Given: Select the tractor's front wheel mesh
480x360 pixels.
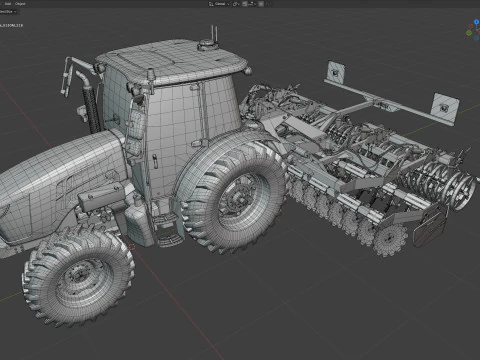Looking at the screenshot, I should click(x=78, y=276).
